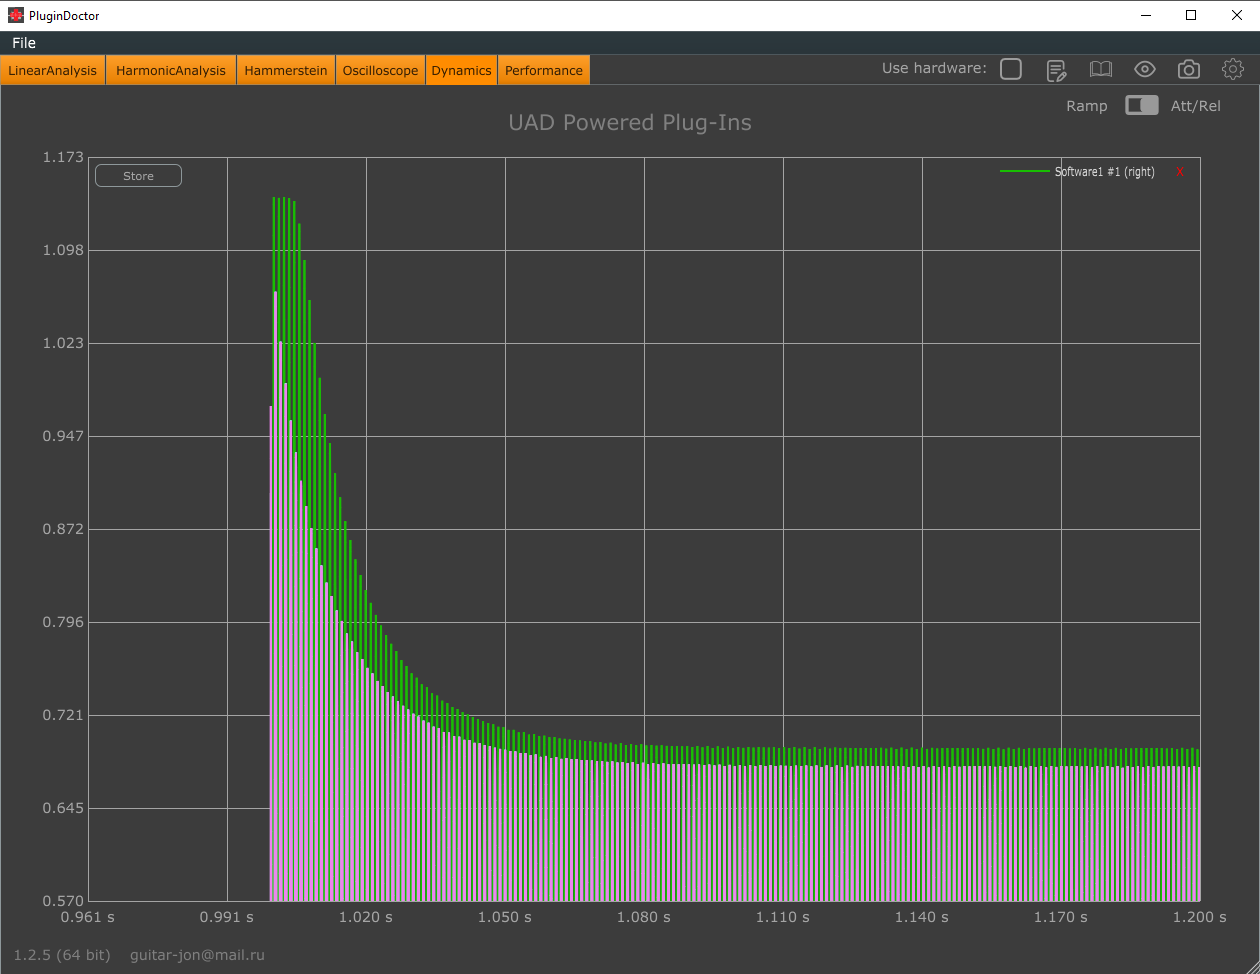Click the 1.173 y-axis label
Screen dimensions: 1260x974
(63, 157)
